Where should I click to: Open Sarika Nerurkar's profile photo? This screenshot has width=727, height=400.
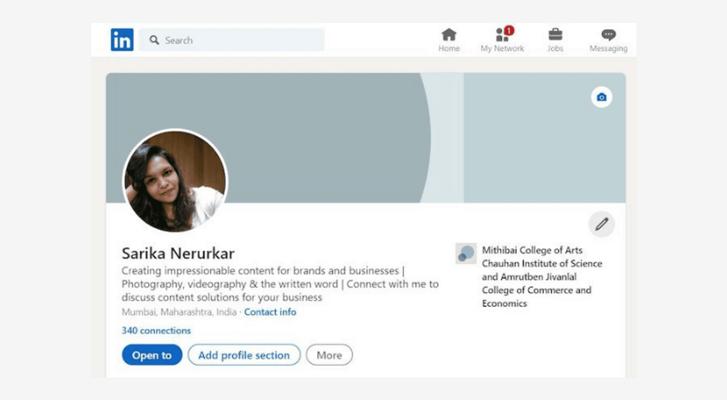click(175, 181)
